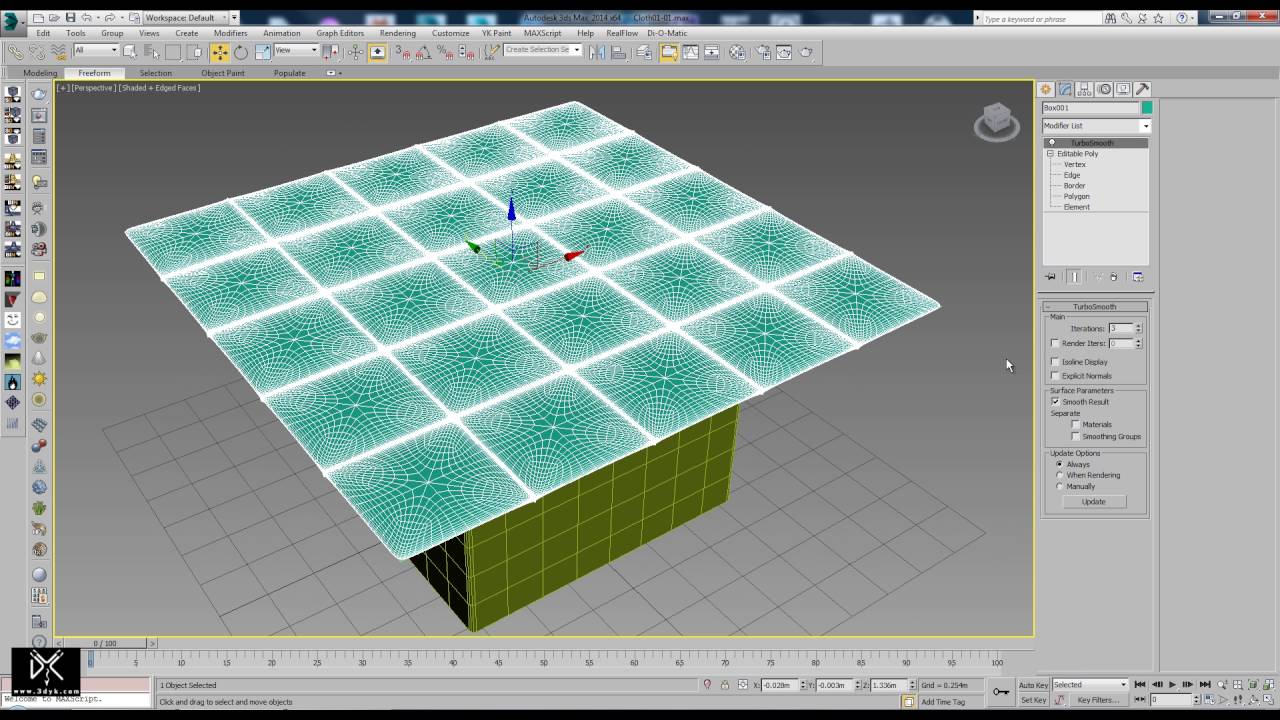Open the Create command panel tab
The height and width of the screenshot is (720, 1280).
1046,89
